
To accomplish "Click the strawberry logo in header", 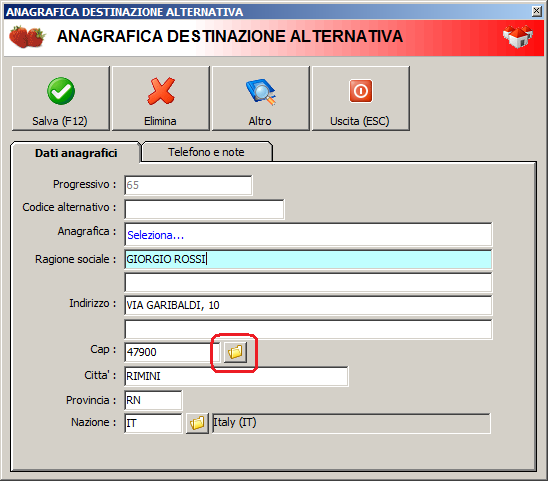I will pyautogui.click(x=27, y=37).
